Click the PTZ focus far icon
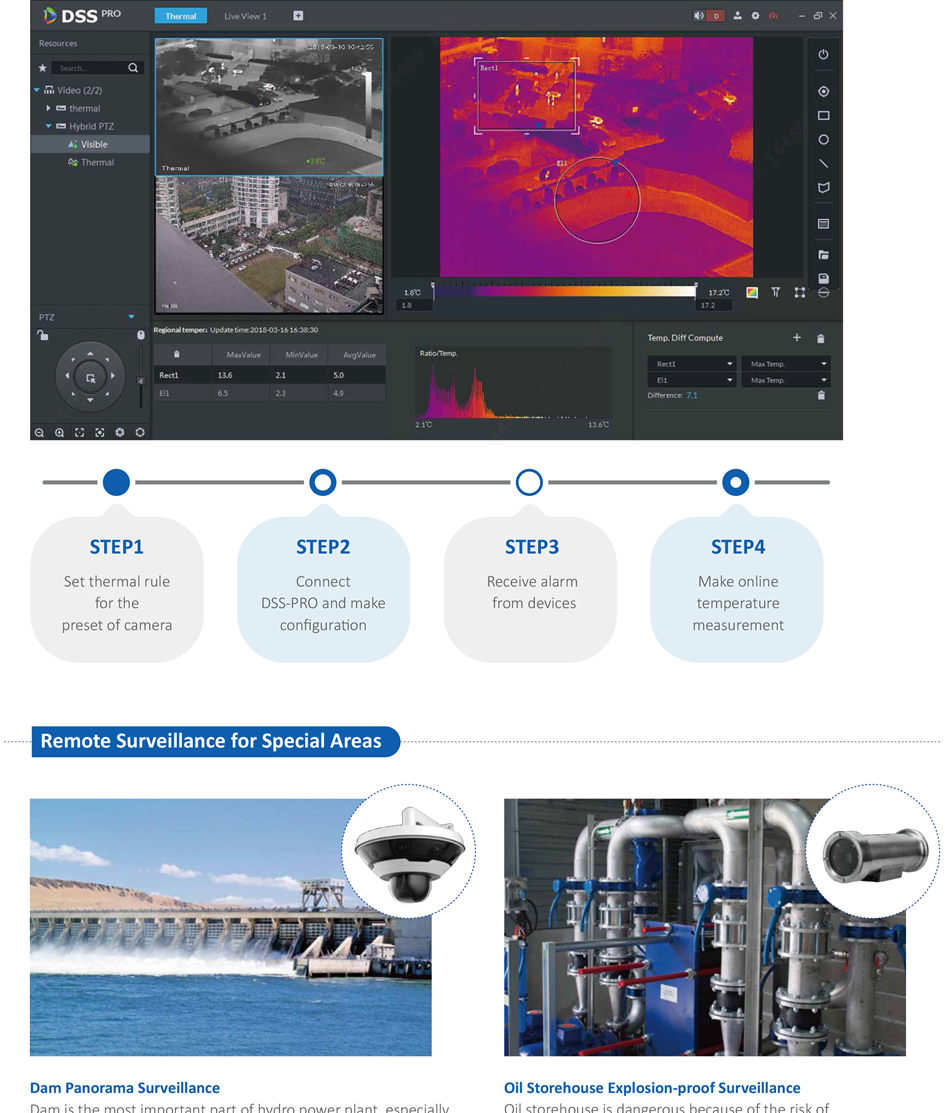This screenshot has width=950, height=1113. point(99,432)
